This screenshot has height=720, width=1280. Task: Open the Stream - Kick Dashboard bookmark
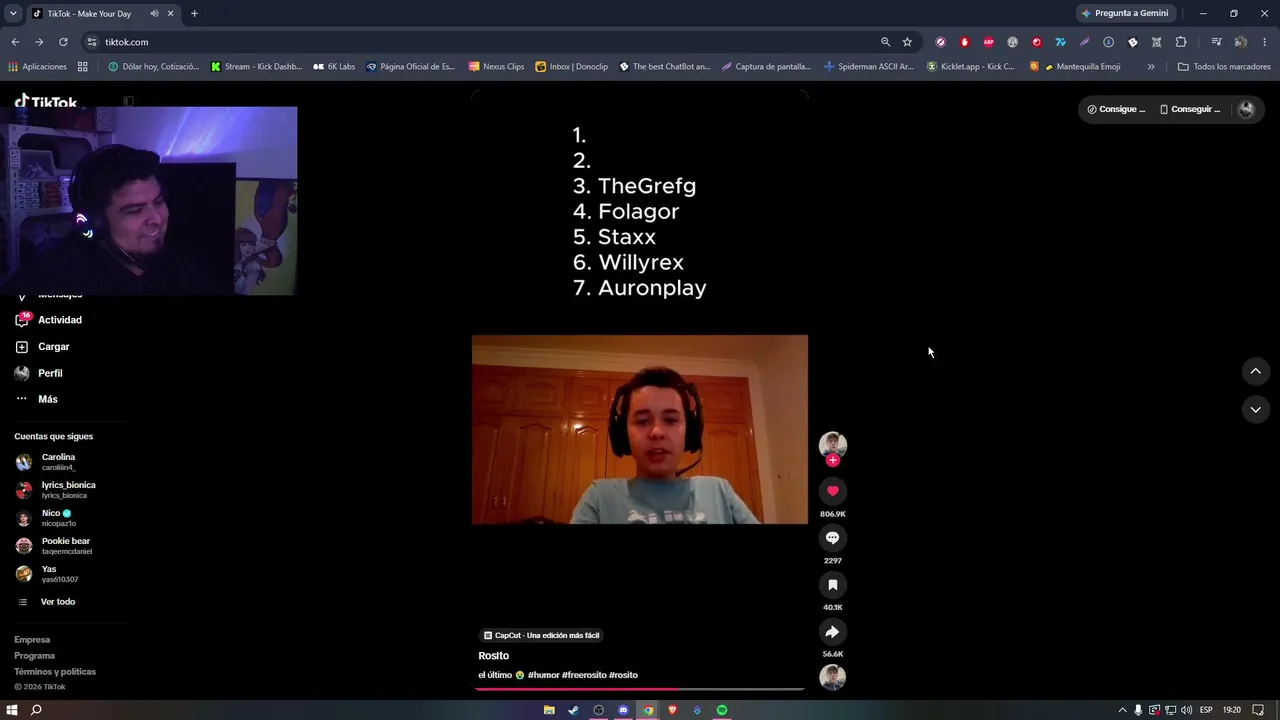pyautogui.click(x=256, y=67)
